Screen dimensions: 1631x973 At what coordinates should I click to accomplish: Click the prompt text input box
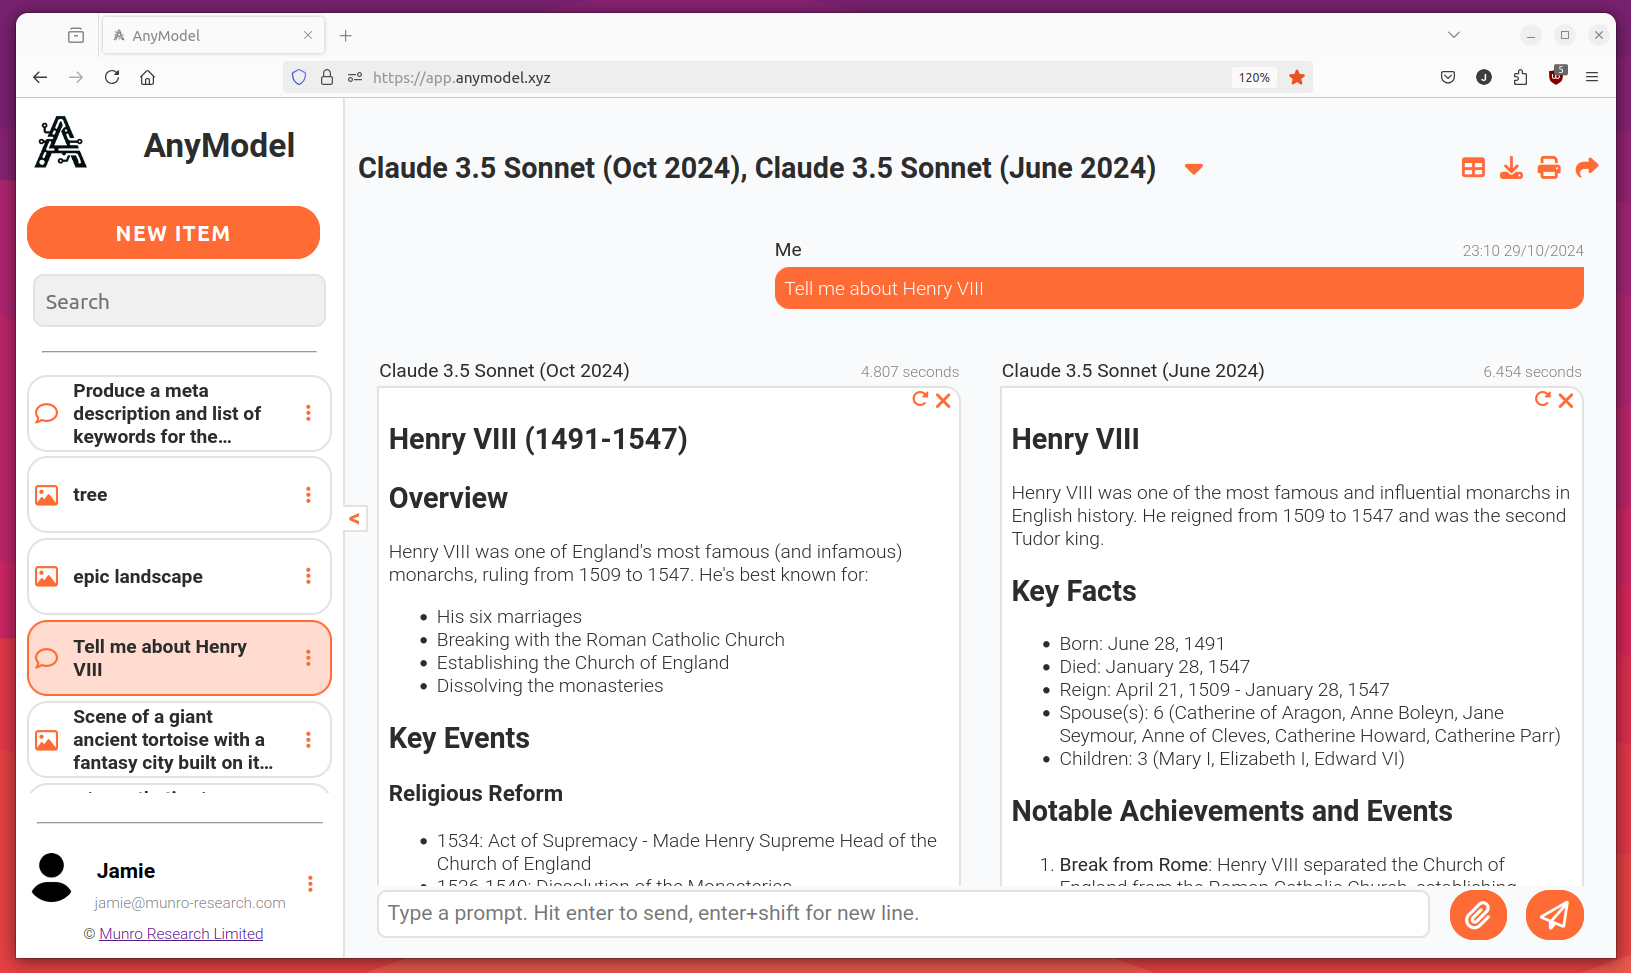point(903,913)
